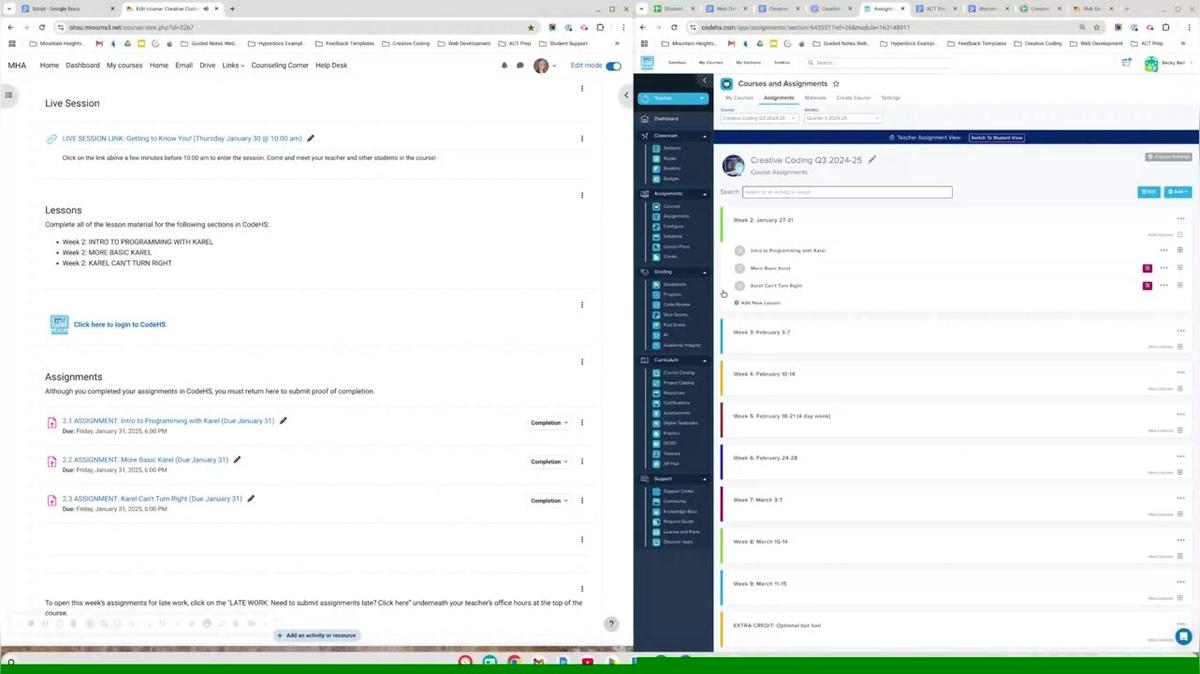The image size is (1200, 674).
Task: Disable Edit mode on the Moodle course page
Action: coord(613,65)
